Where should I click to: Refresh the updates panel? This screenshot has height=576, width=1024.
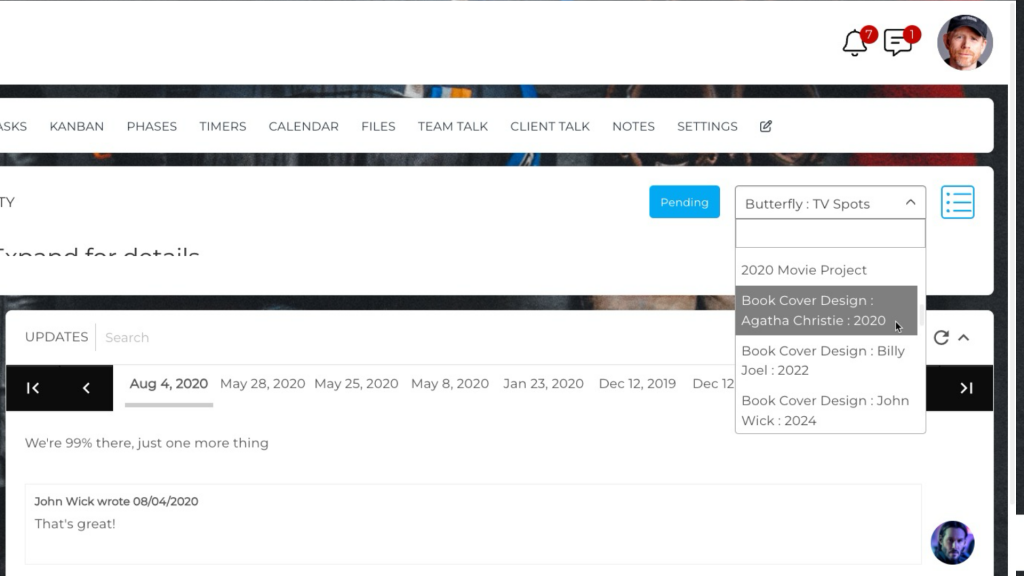pos(941,338)
